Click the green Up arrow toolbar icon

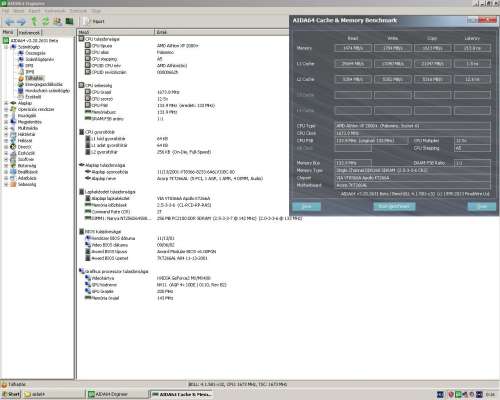tap(34, 22)
